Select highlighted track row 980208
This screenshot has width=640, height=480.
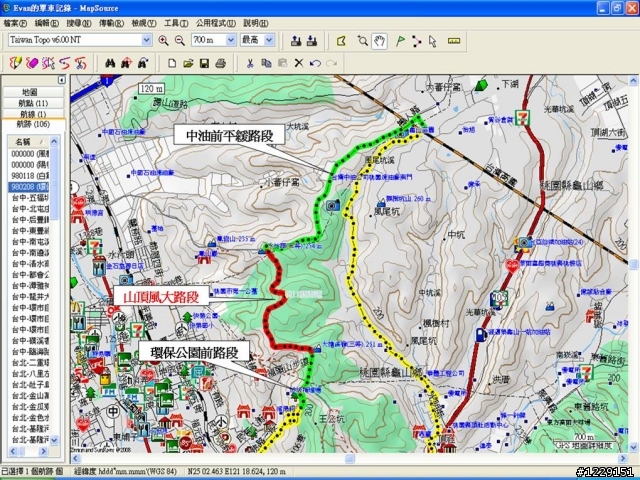(x=30, y=187)
